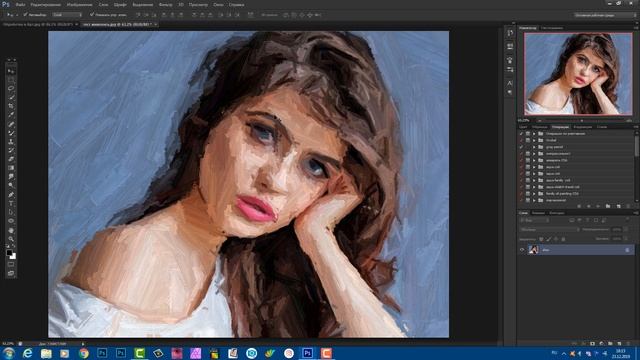Viewport: 640px width, 360px height.
Task: Switch to the Цвет panel tab
Action: click(x=523, y=127)
